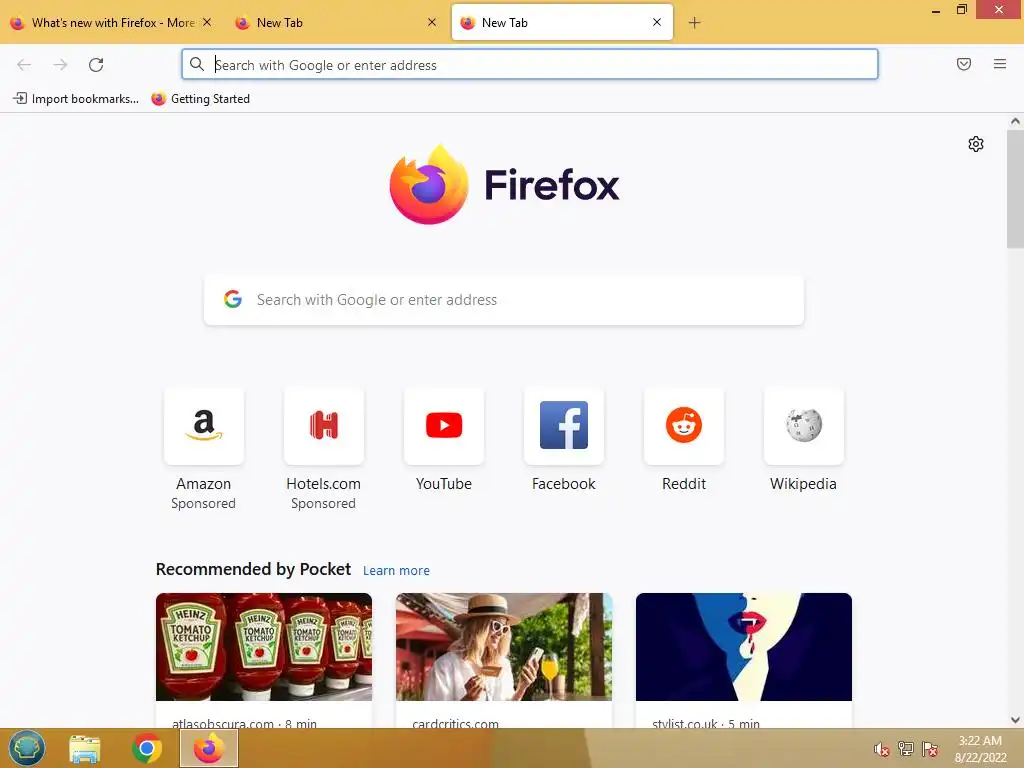Click the Google logo in search box
Image resolution: width=1024 pixels, height=768 pixels.
(x=232, y=299)
